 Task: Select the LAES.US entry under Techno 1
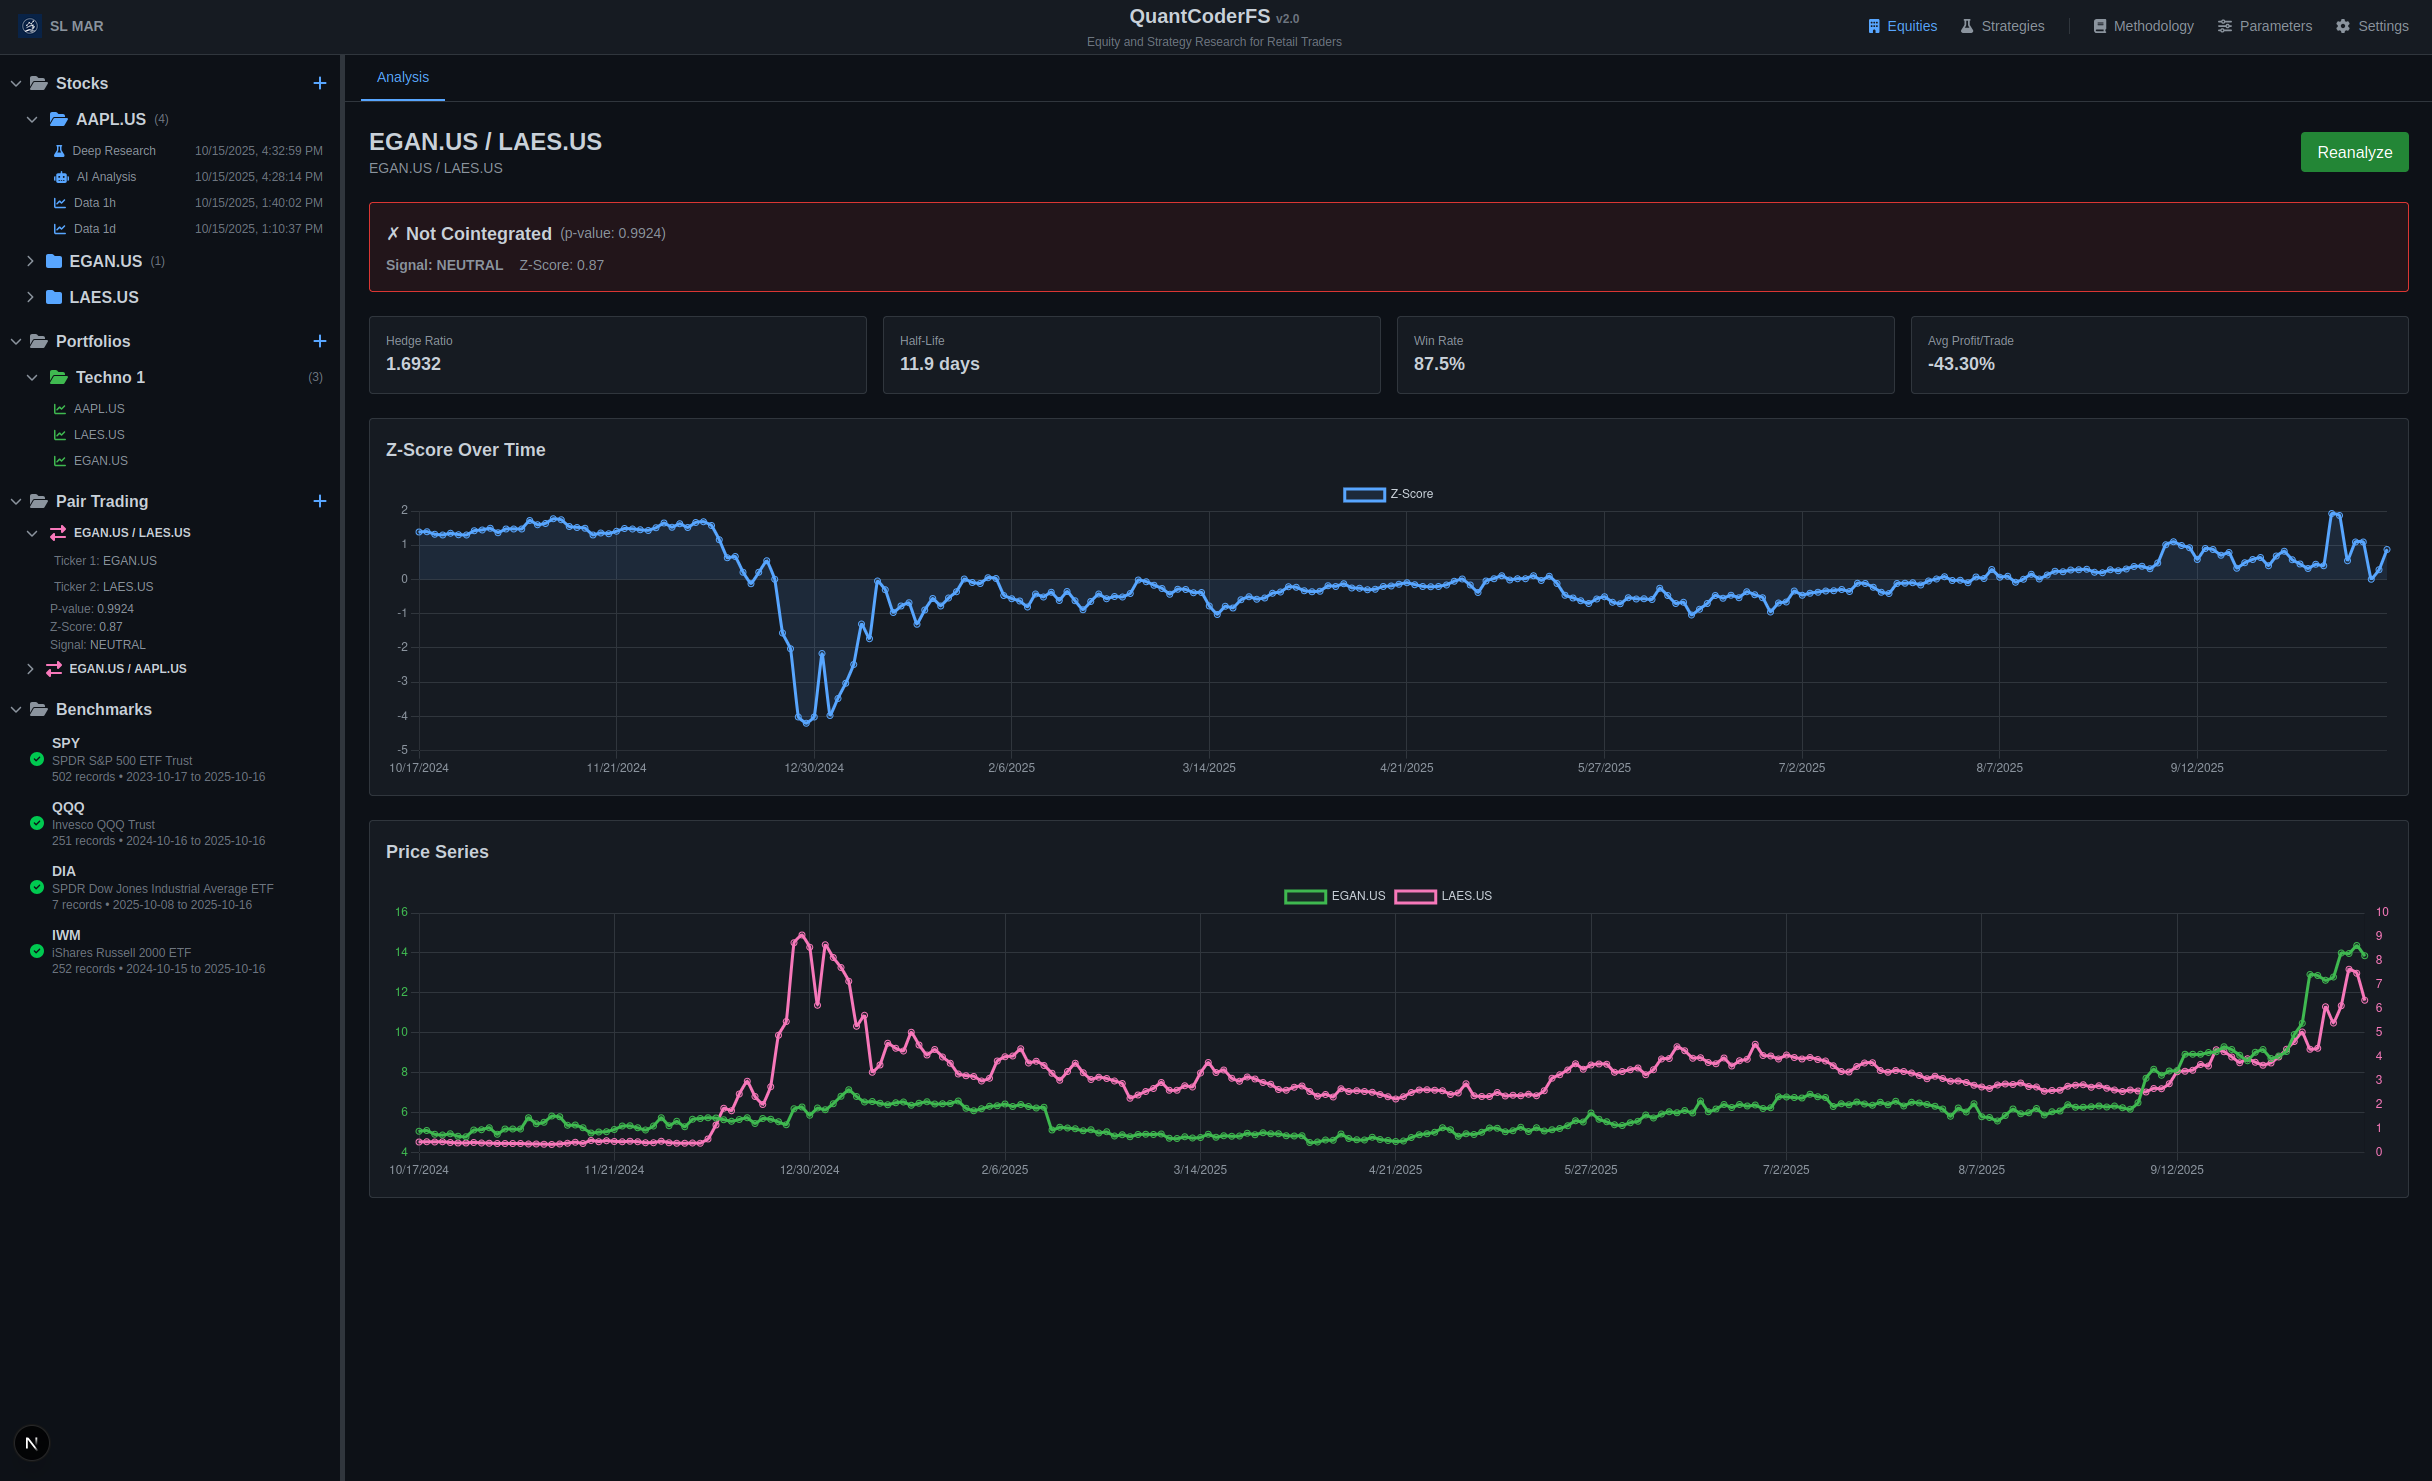(x=98, y=434)
